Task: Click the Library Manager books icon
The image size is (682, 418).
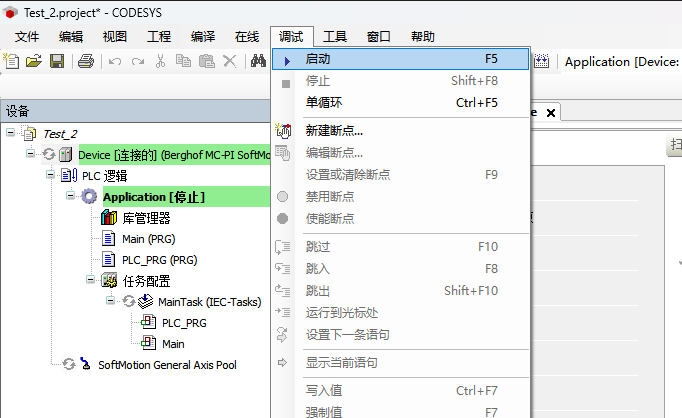Action: (x=109, y=218)
